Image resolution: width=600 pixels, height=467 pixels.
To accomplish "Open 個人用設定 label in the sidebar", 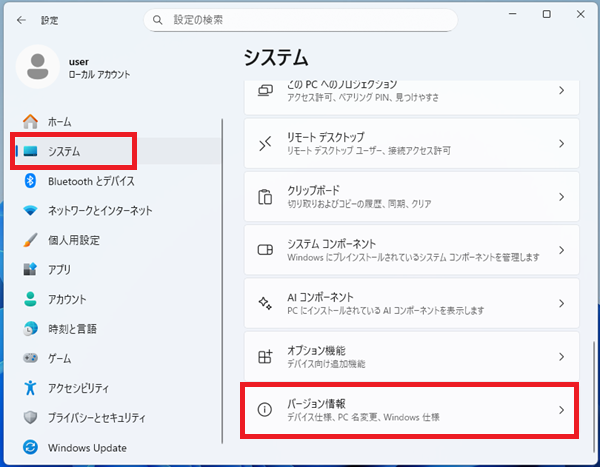I will tap(74, 240).
